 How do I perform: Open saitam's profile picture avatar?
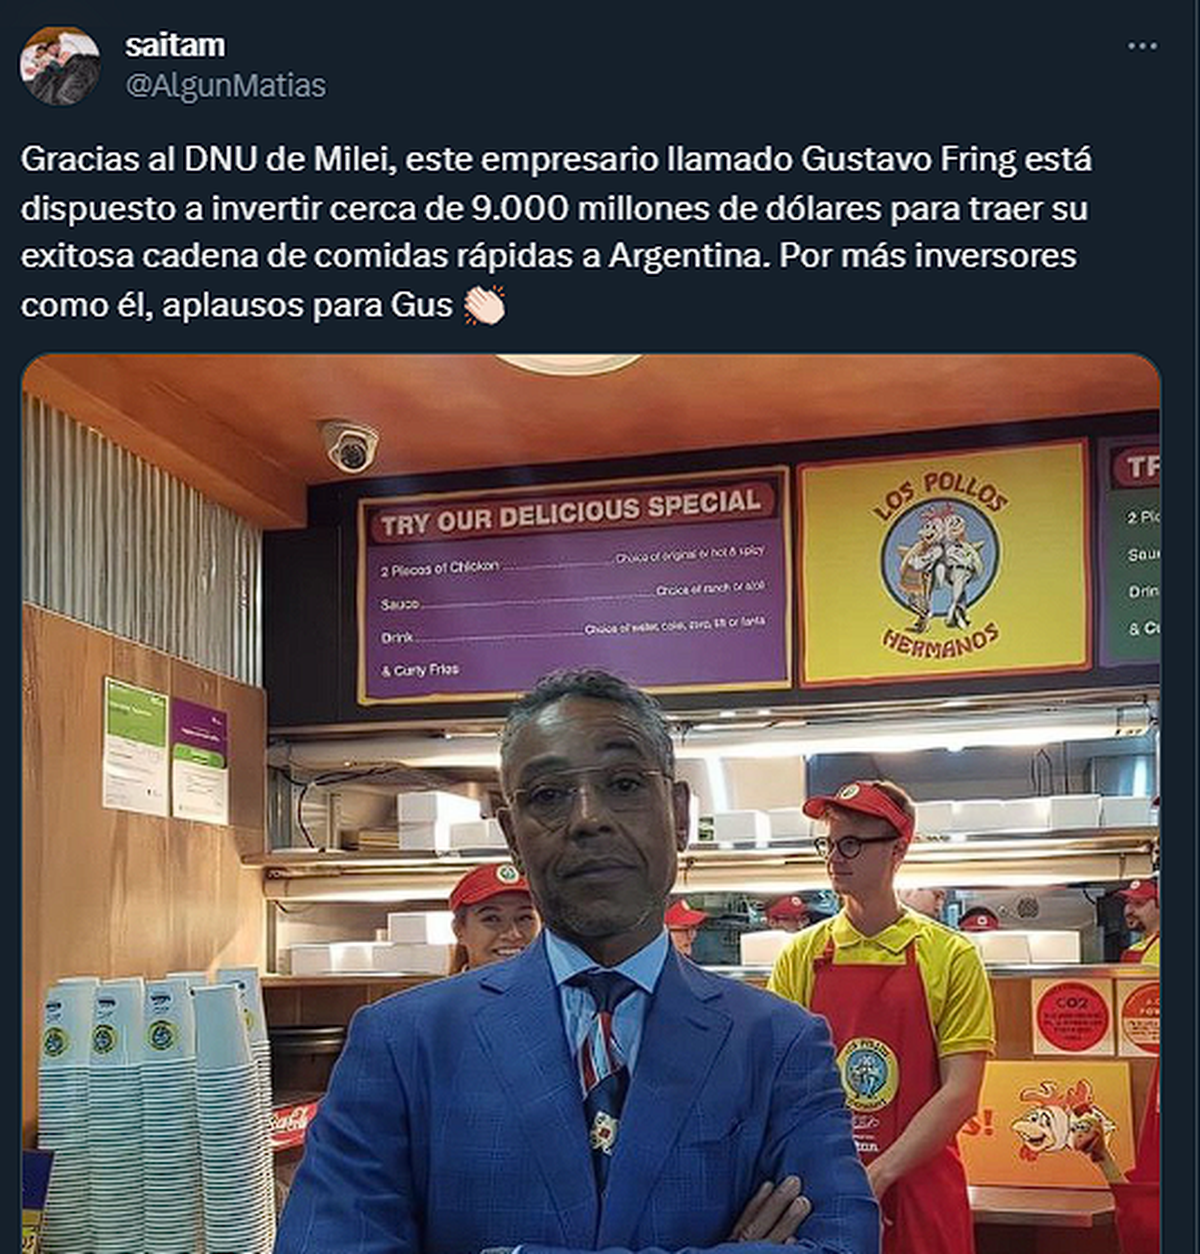59,65
